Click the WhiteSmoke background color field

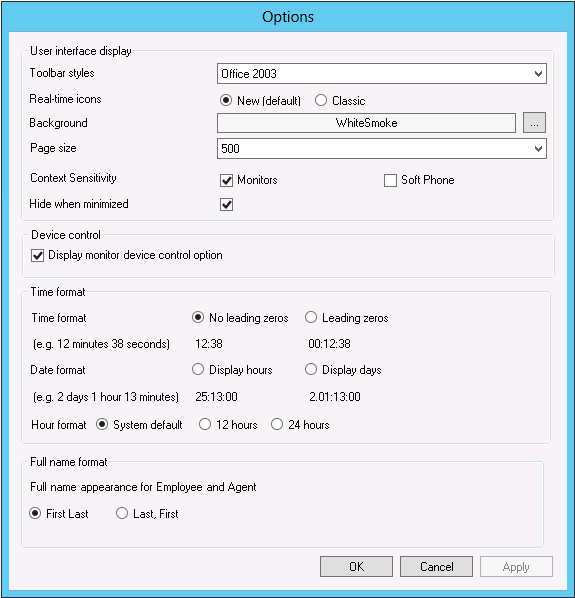366,123
